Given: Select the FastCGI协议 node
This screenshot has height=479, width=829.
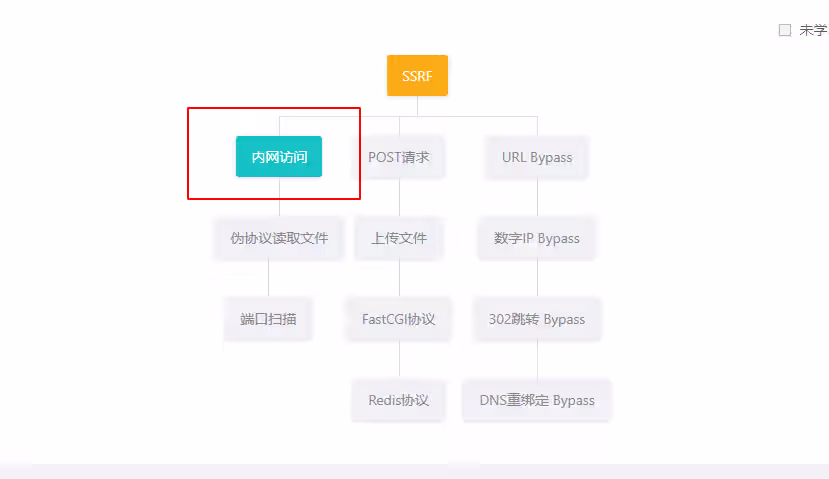Looking at the screenshot, I should [399, 319].
